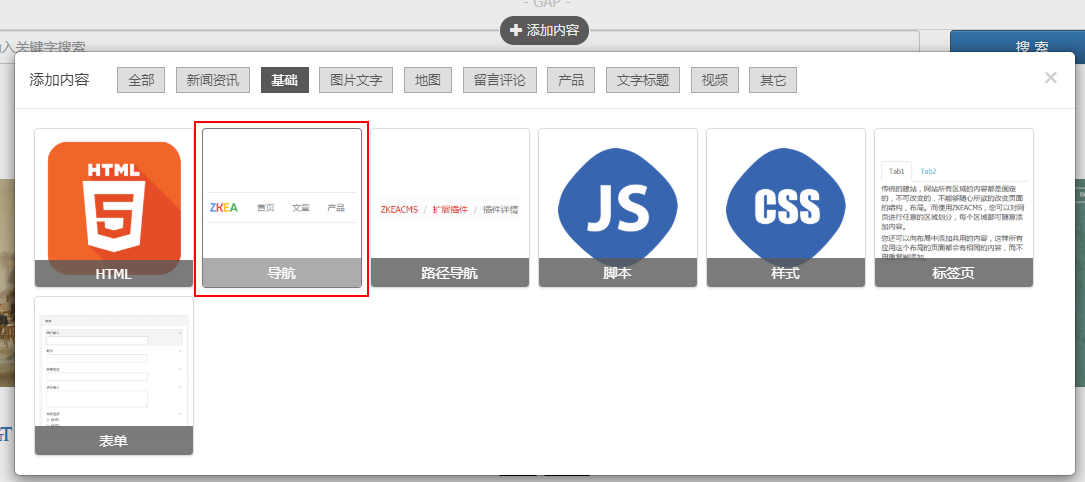Choose the 路径导航 breadcrumb widget
Viewport: 1085px width, 482px height.
(x=450, y=207)
